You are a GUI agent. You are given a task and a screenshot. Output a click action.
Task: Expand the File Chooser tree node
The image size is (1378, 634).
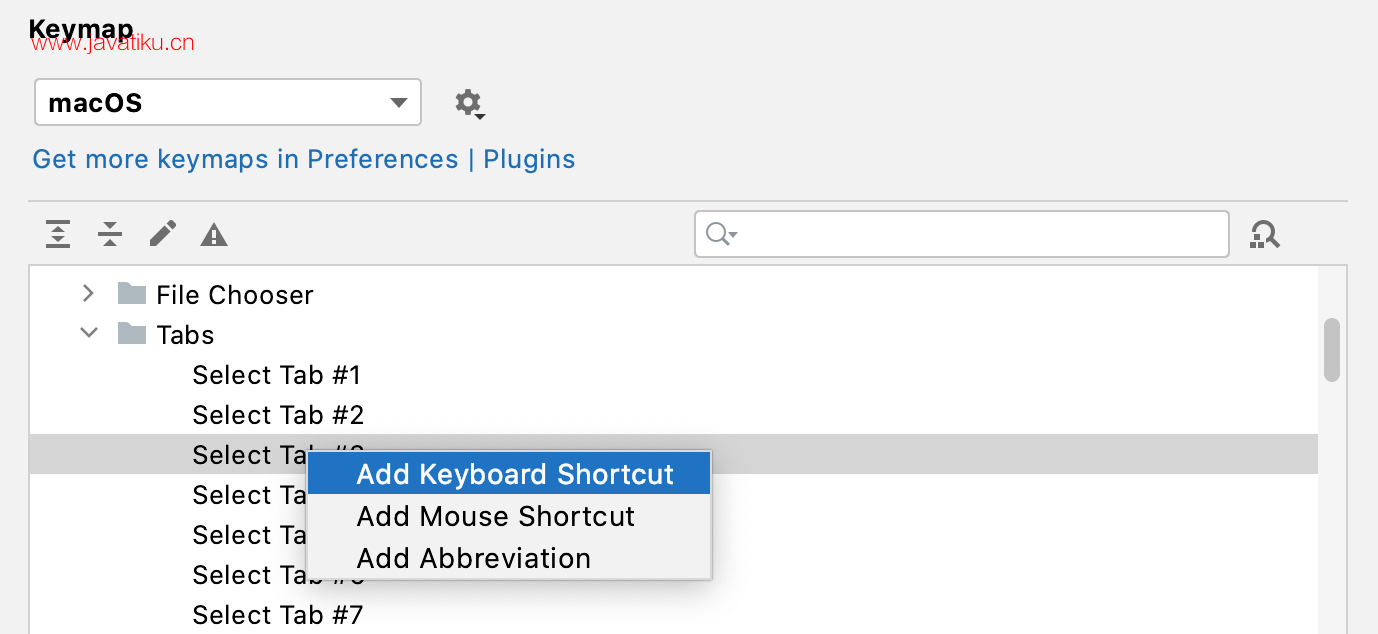(x=89, y=293)
